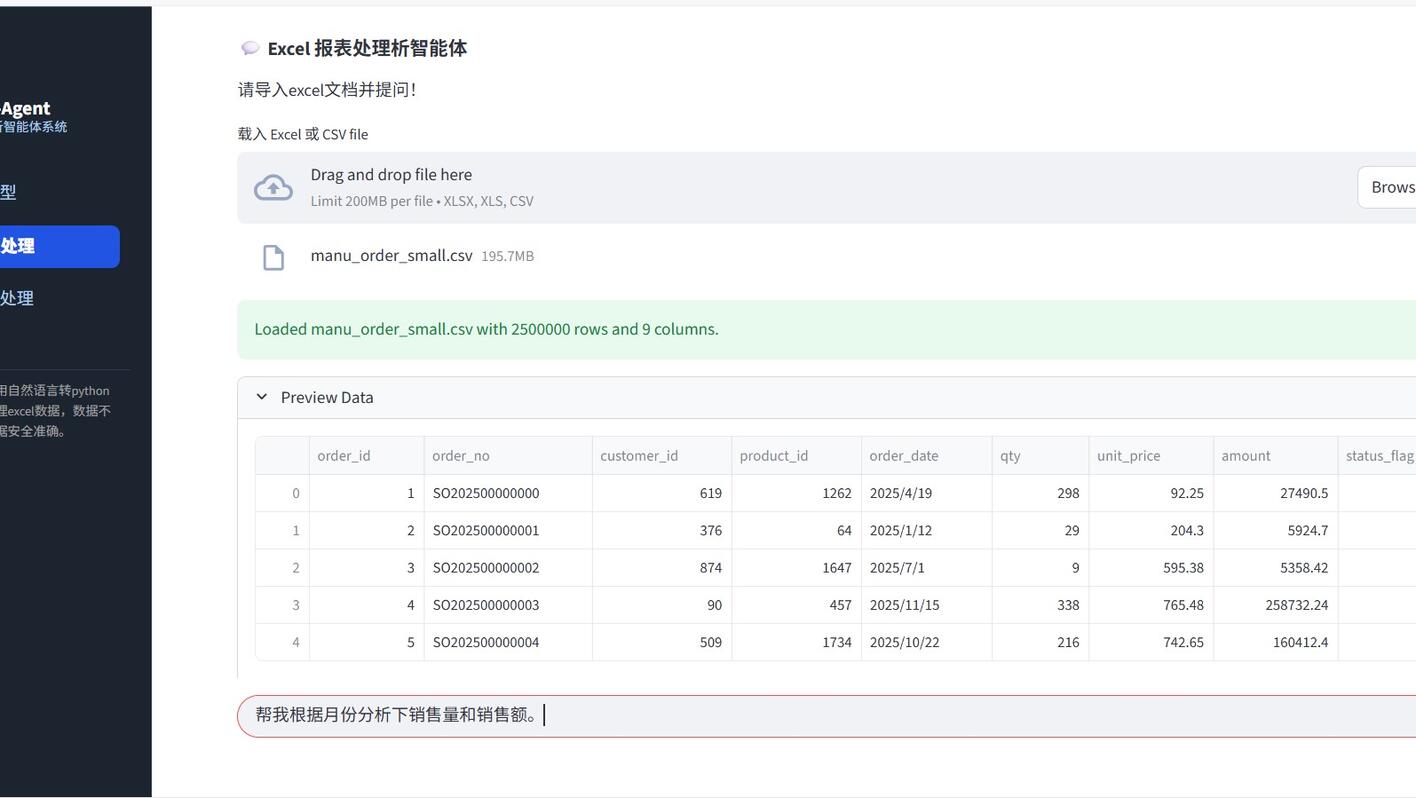The width and height of the screenshot is (1416, 798).
Task: Click the Limit 200MB per file text
Action: pyautogui.click(x=422, y=201)
